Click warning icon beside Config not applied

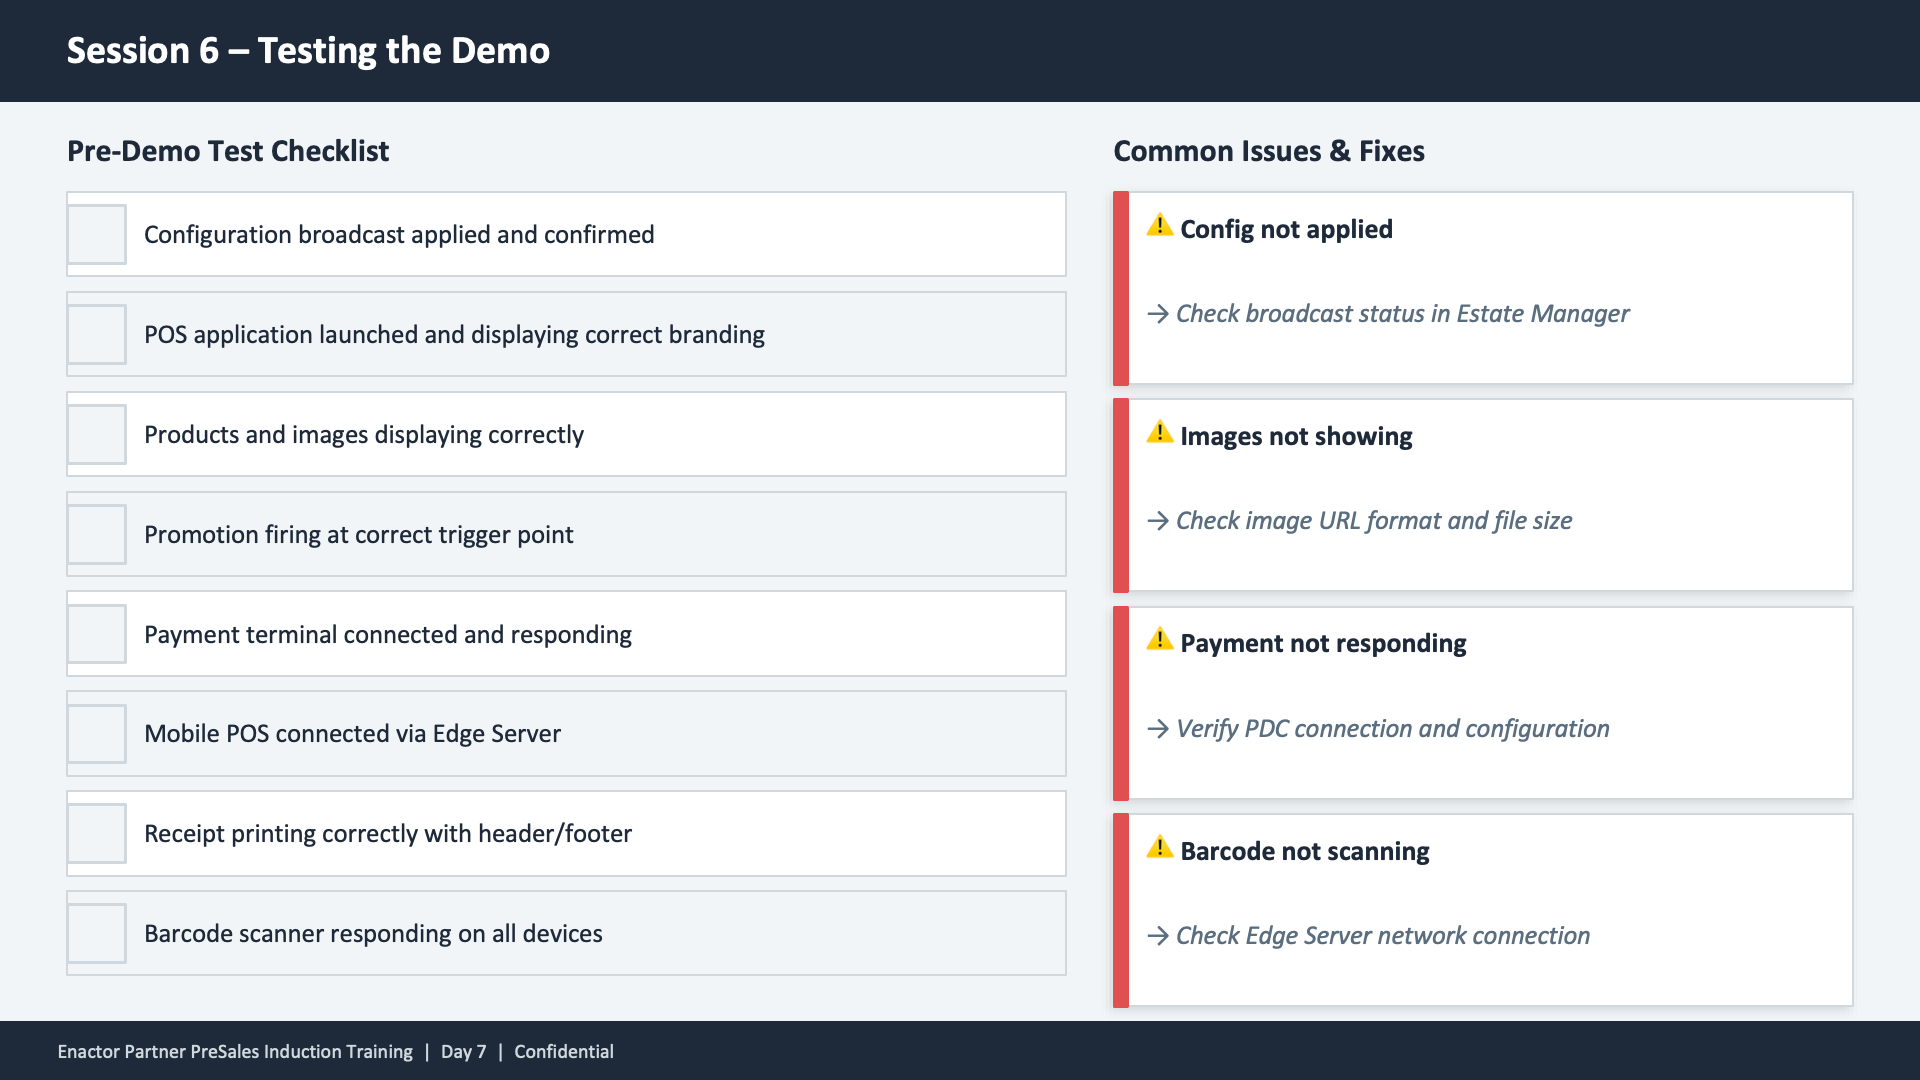(1159, 226)
